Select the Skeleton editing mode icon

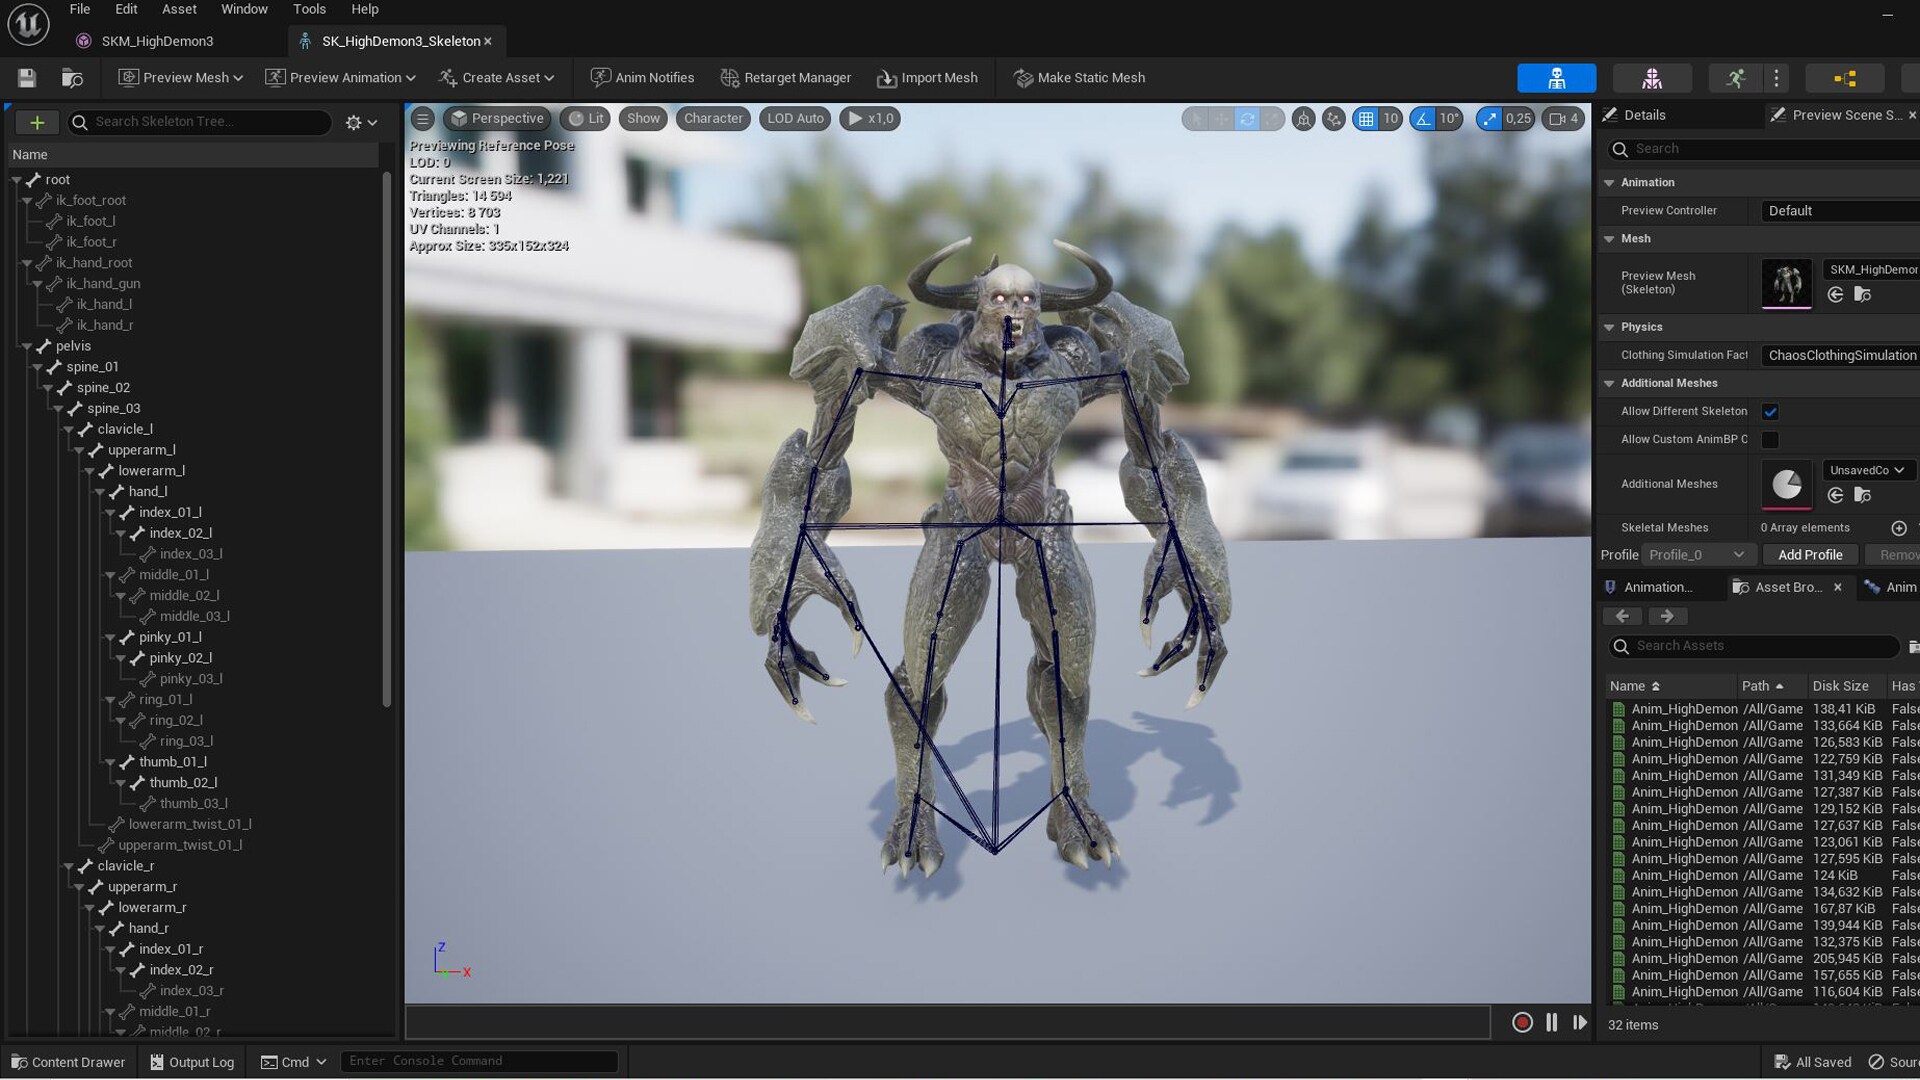point(1557,78)
